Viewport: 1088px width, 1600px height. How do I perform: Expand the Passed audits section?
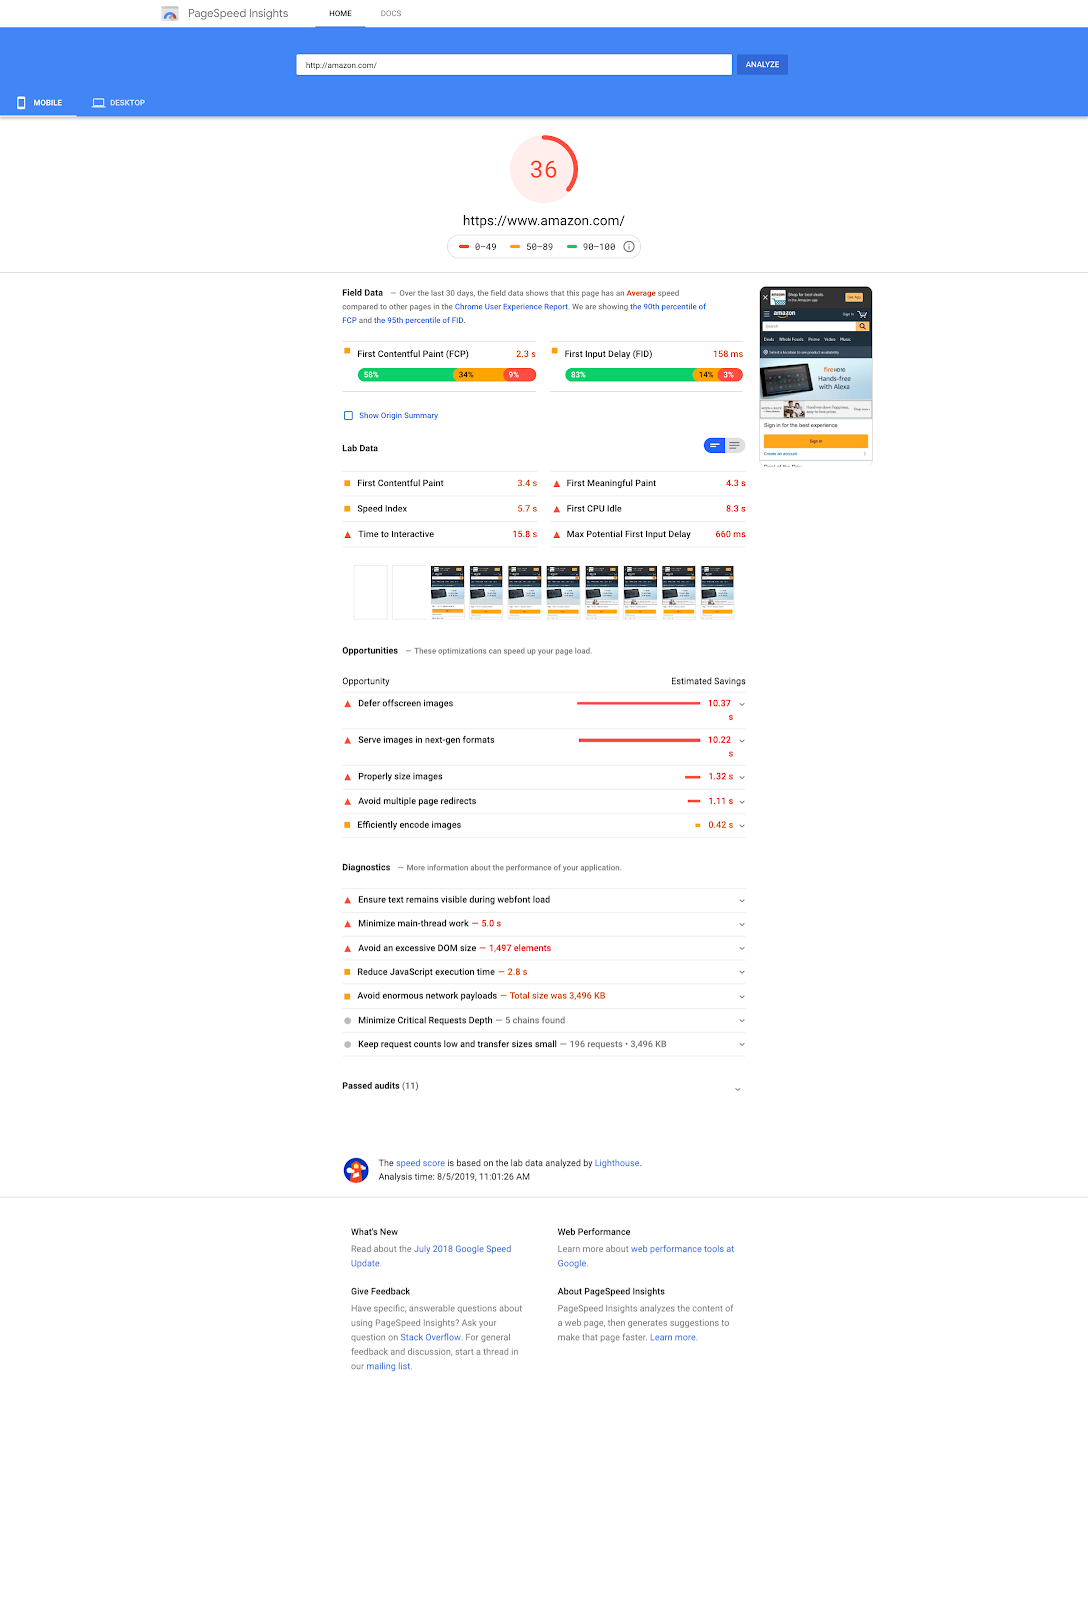(738, 1089)
